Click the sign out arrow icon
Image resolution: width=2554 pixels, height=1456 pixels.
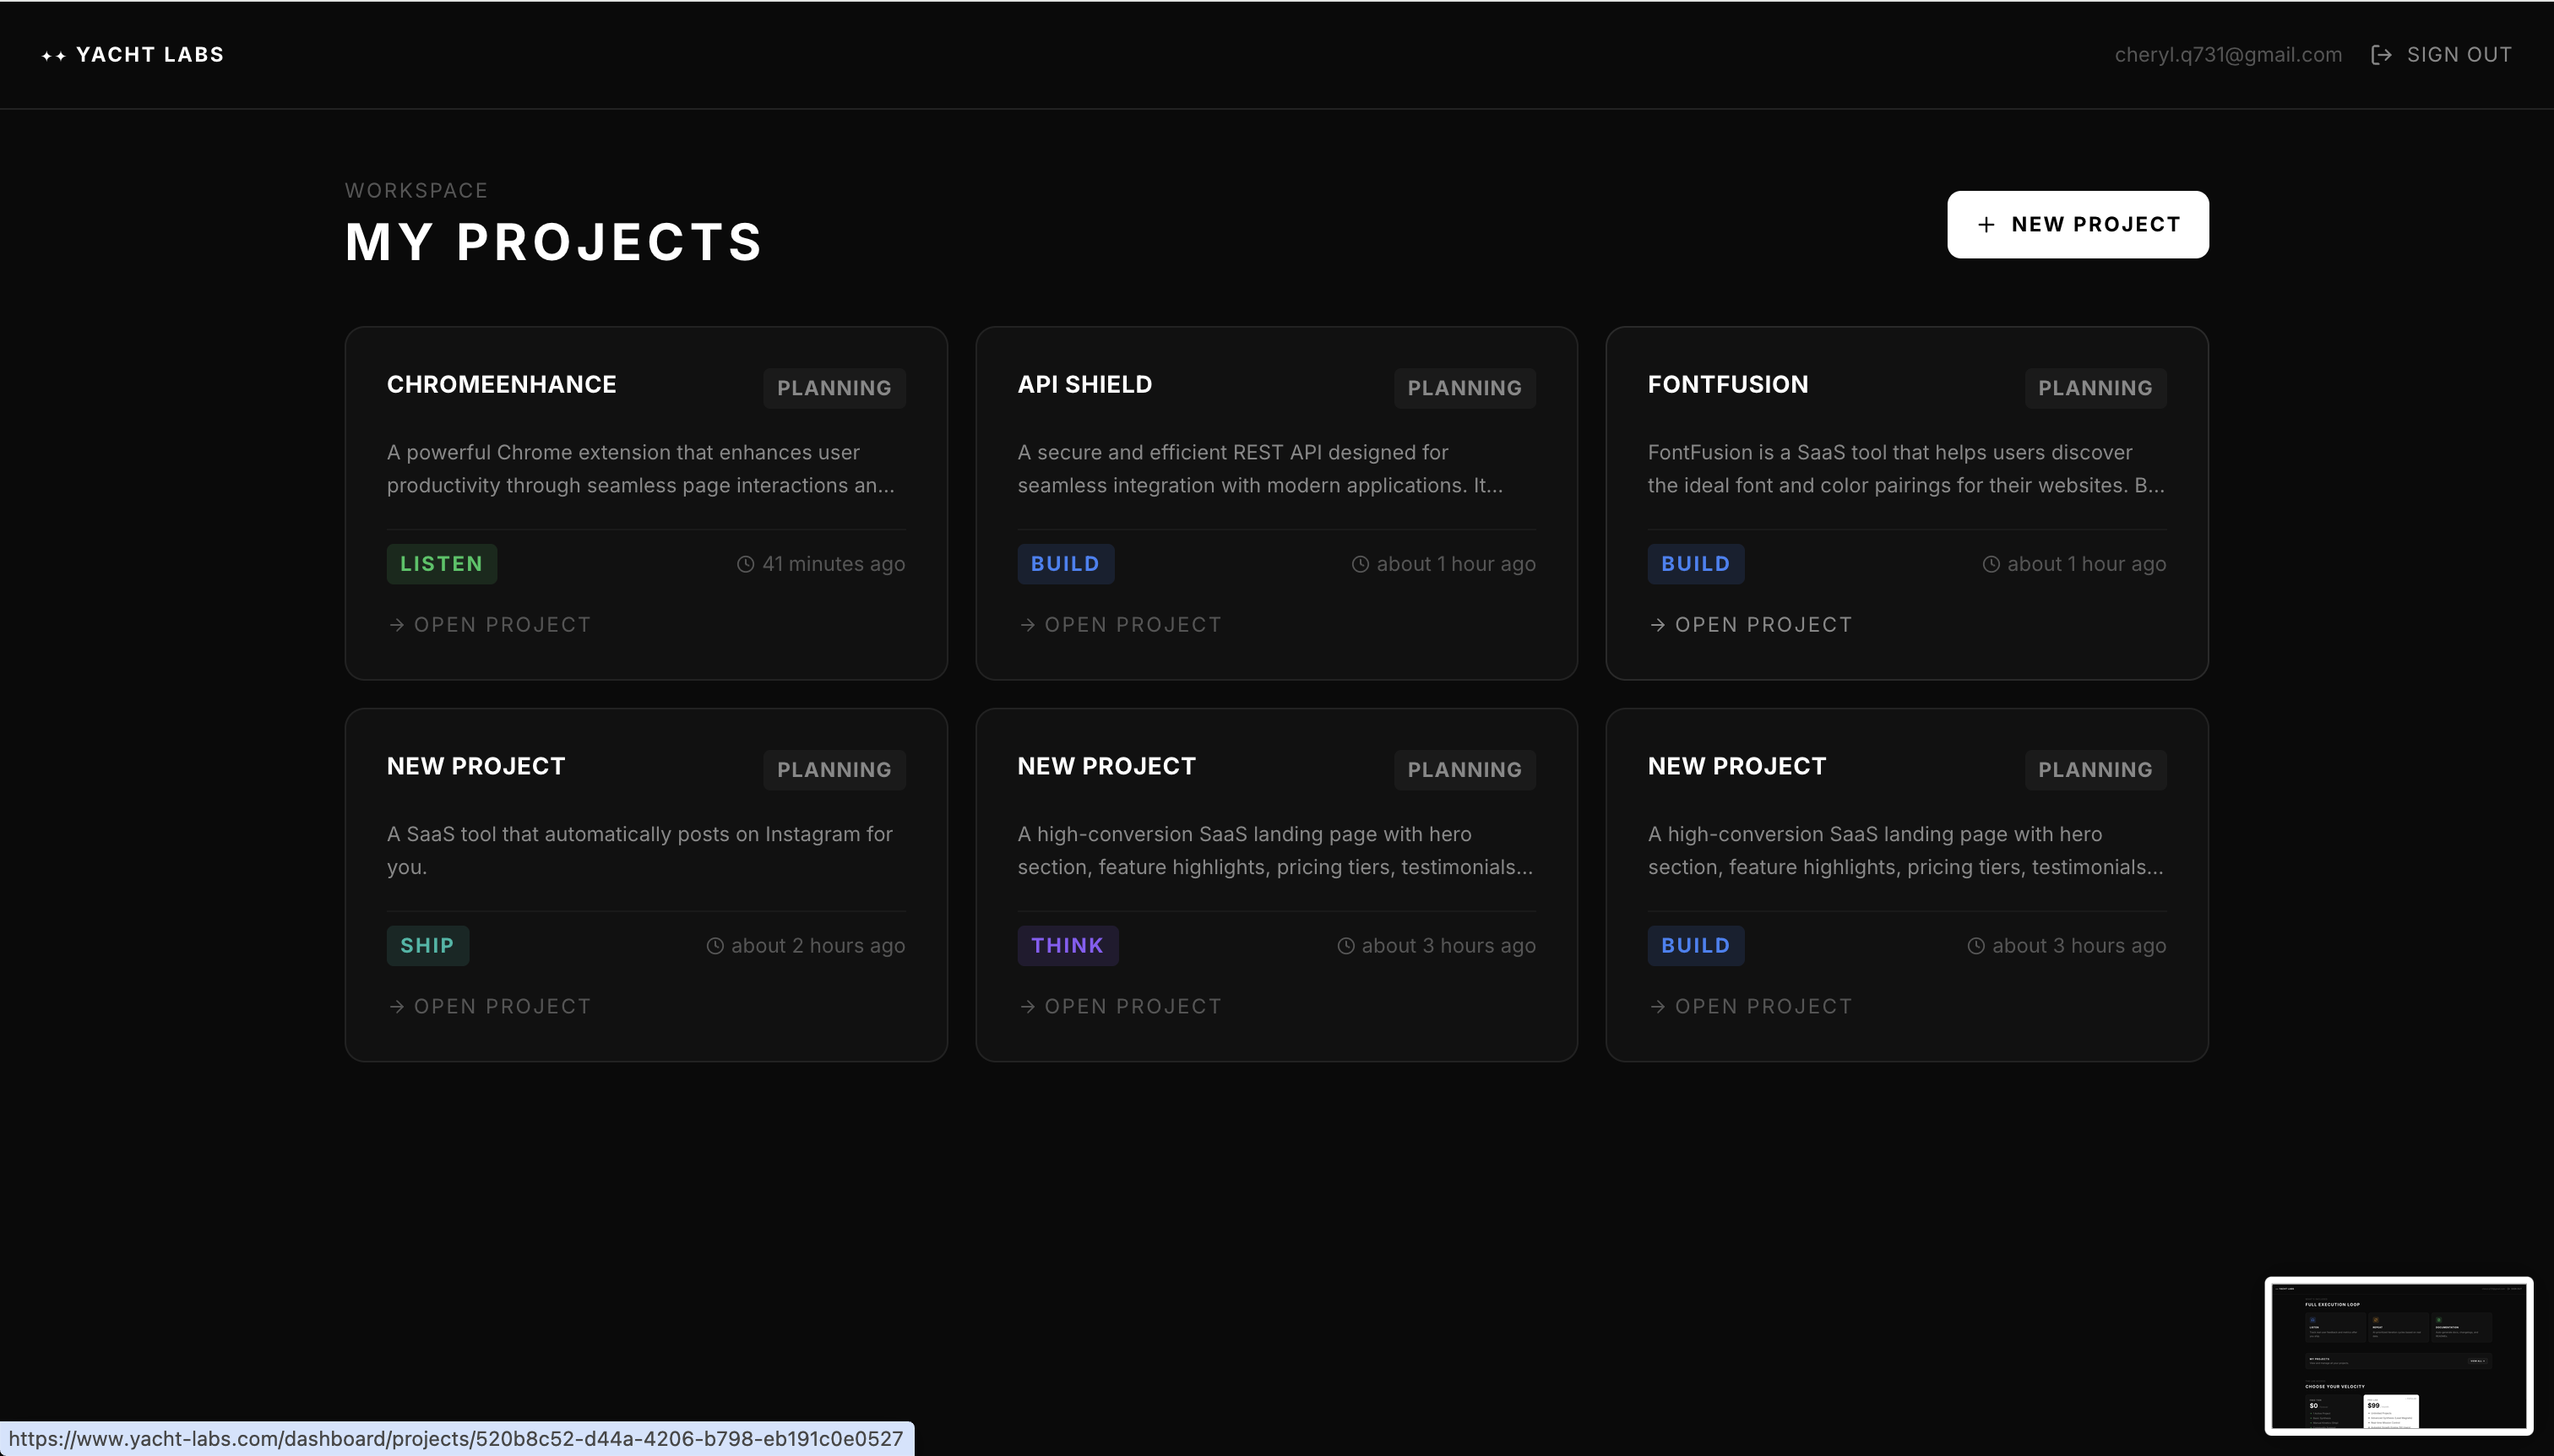pyautogui.click(x=2381, y=54)
